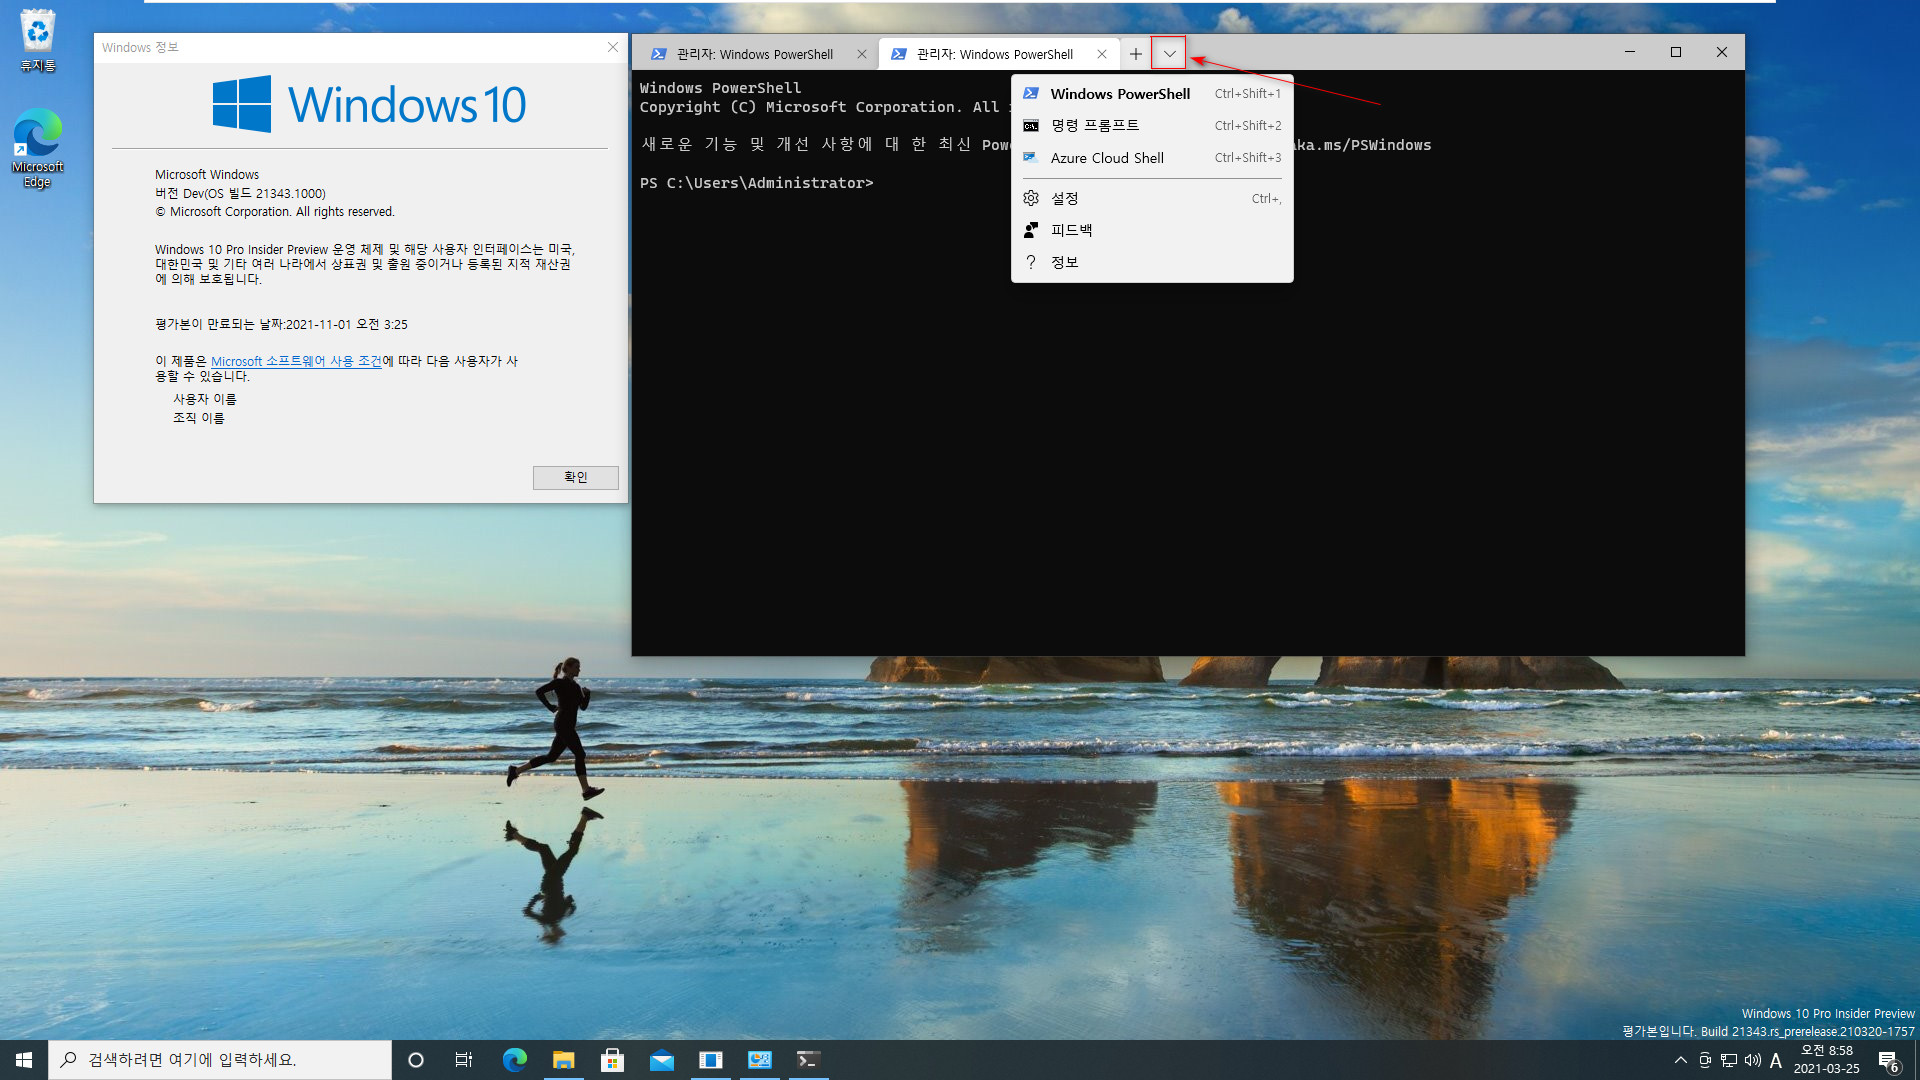Open 설정 in the terminal menu
1920x1080 pixels.
click(1152, 199)
